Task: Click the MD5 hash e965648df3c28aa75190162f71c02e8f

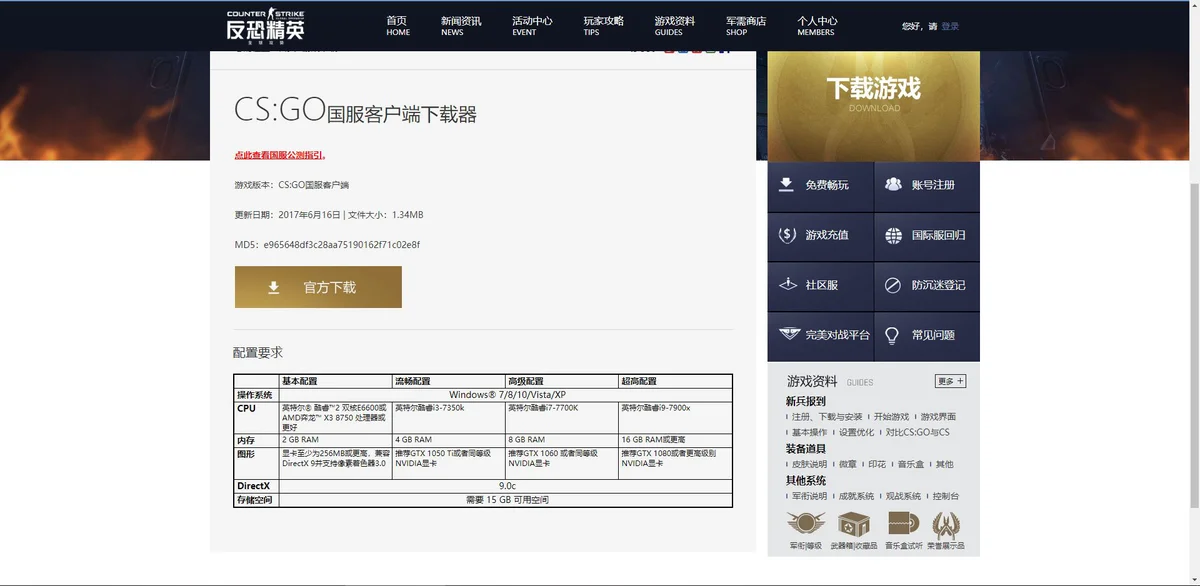Action: pyautogui.click(x=342, y=245)
